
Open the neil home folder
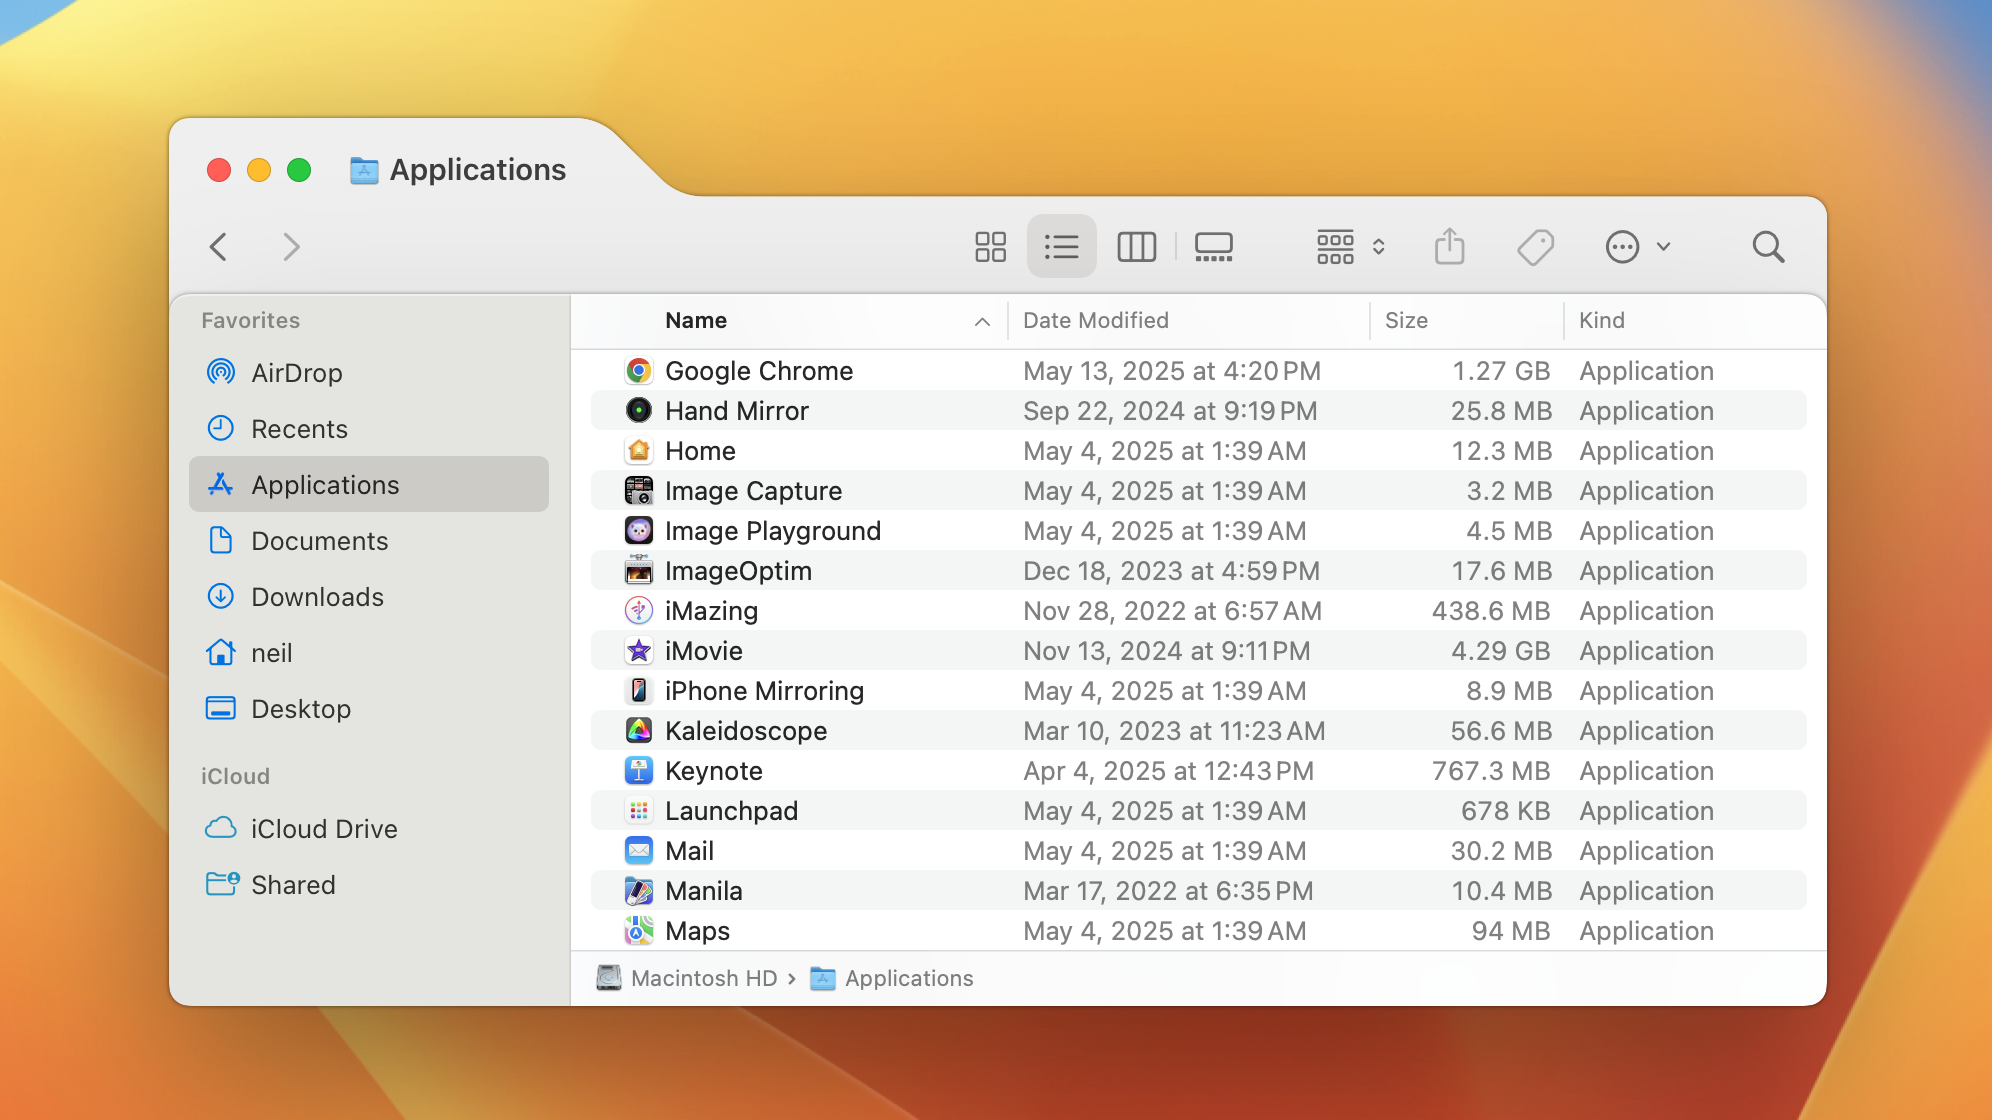click(x=369, y=653)
